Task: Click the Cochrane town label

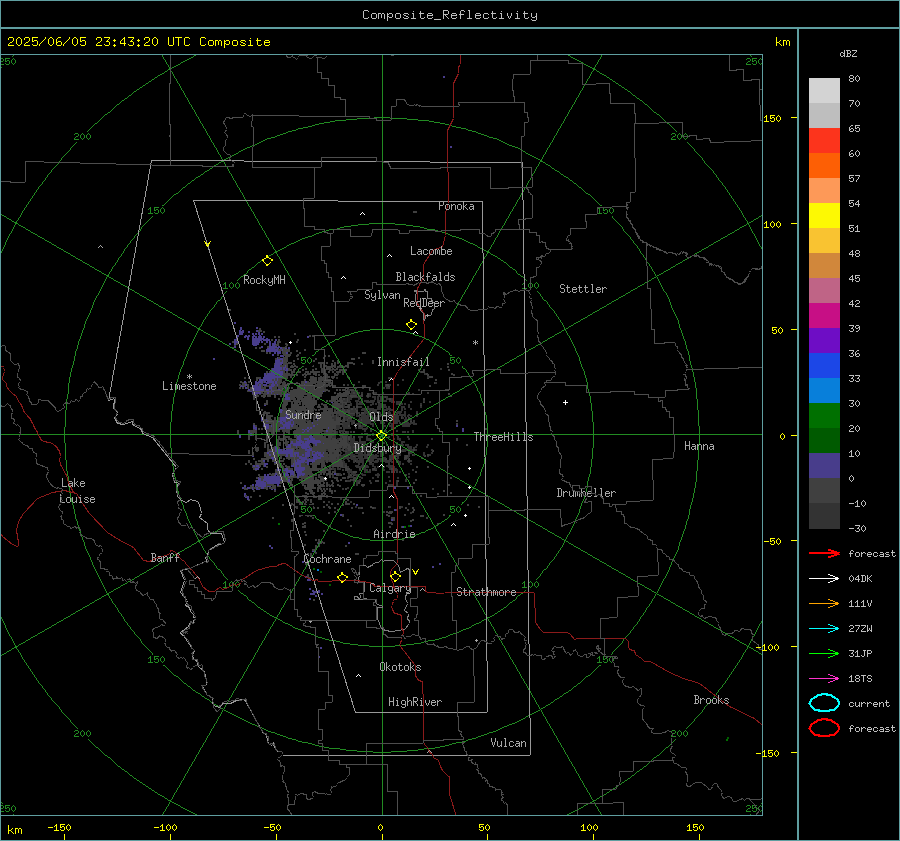Action: [327, 559]
